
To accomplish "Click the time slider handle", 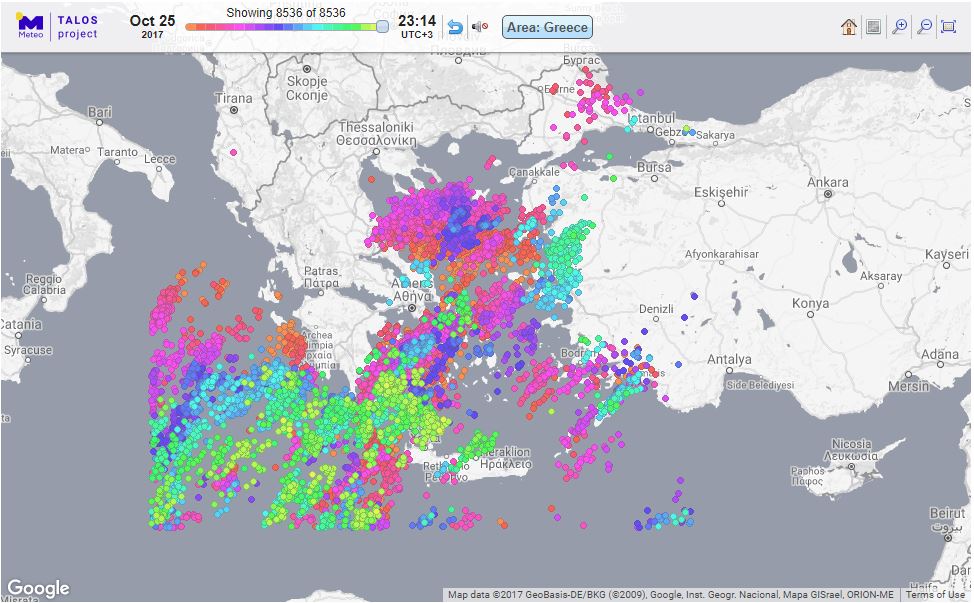I will point(382,27).
